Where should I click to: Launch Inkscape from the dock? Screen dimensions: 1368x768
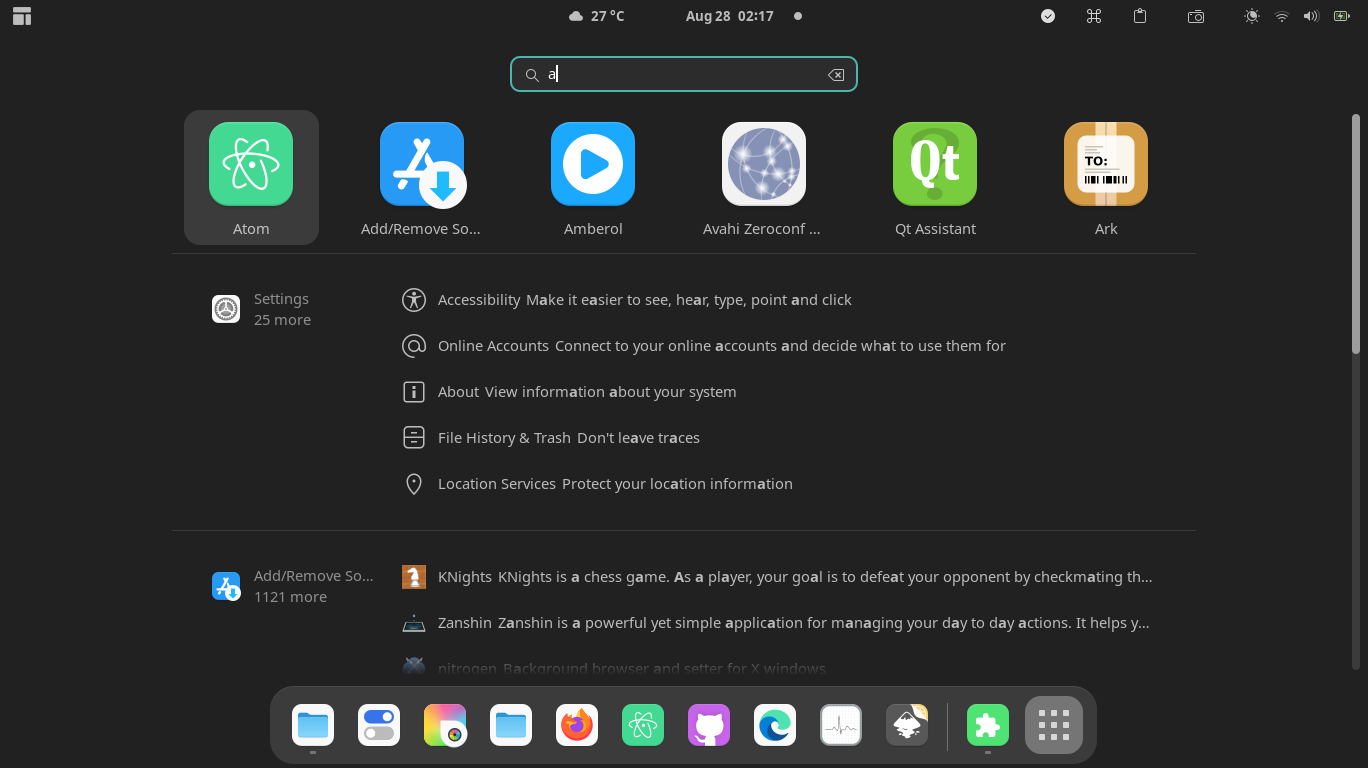coord(907,725)
